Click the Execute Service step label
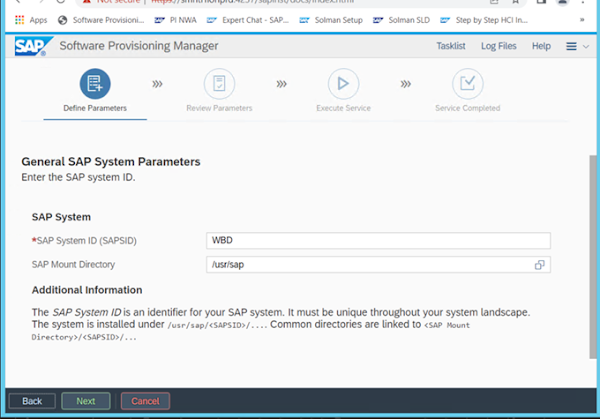This screenshot has height=419, width=600. click(x=343, y=108)
